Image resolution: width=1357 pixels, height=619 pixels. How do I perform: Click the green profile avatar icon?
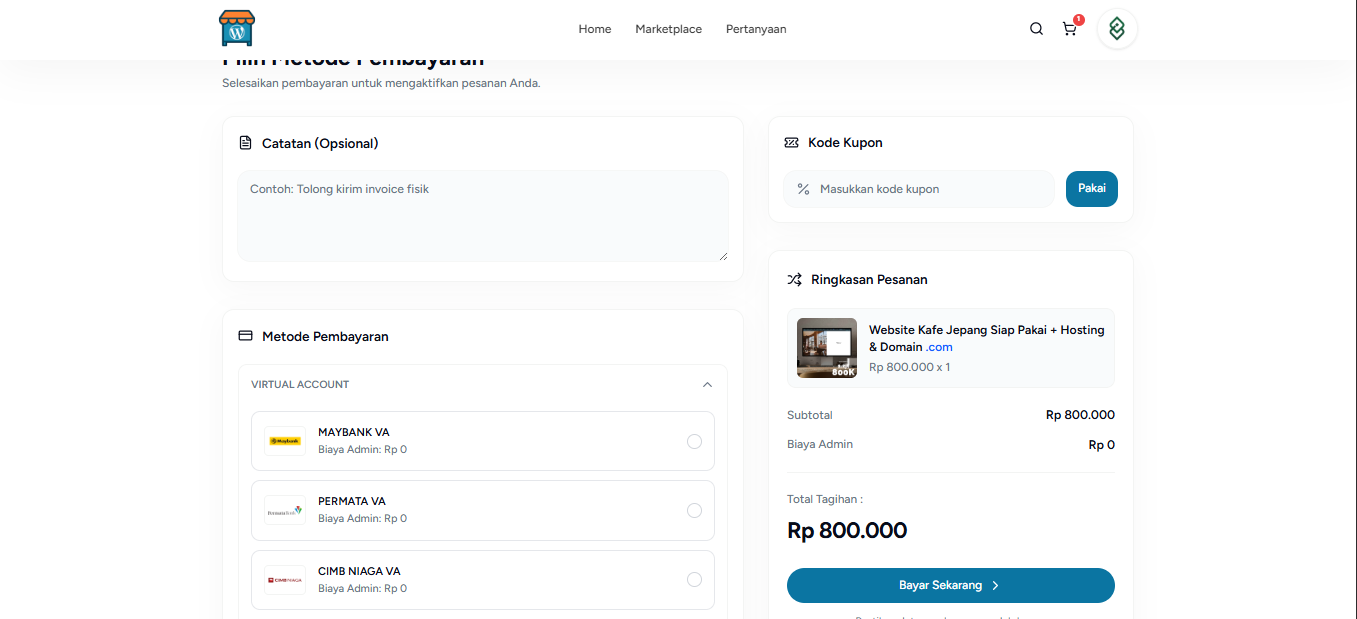coord(1117,29)
